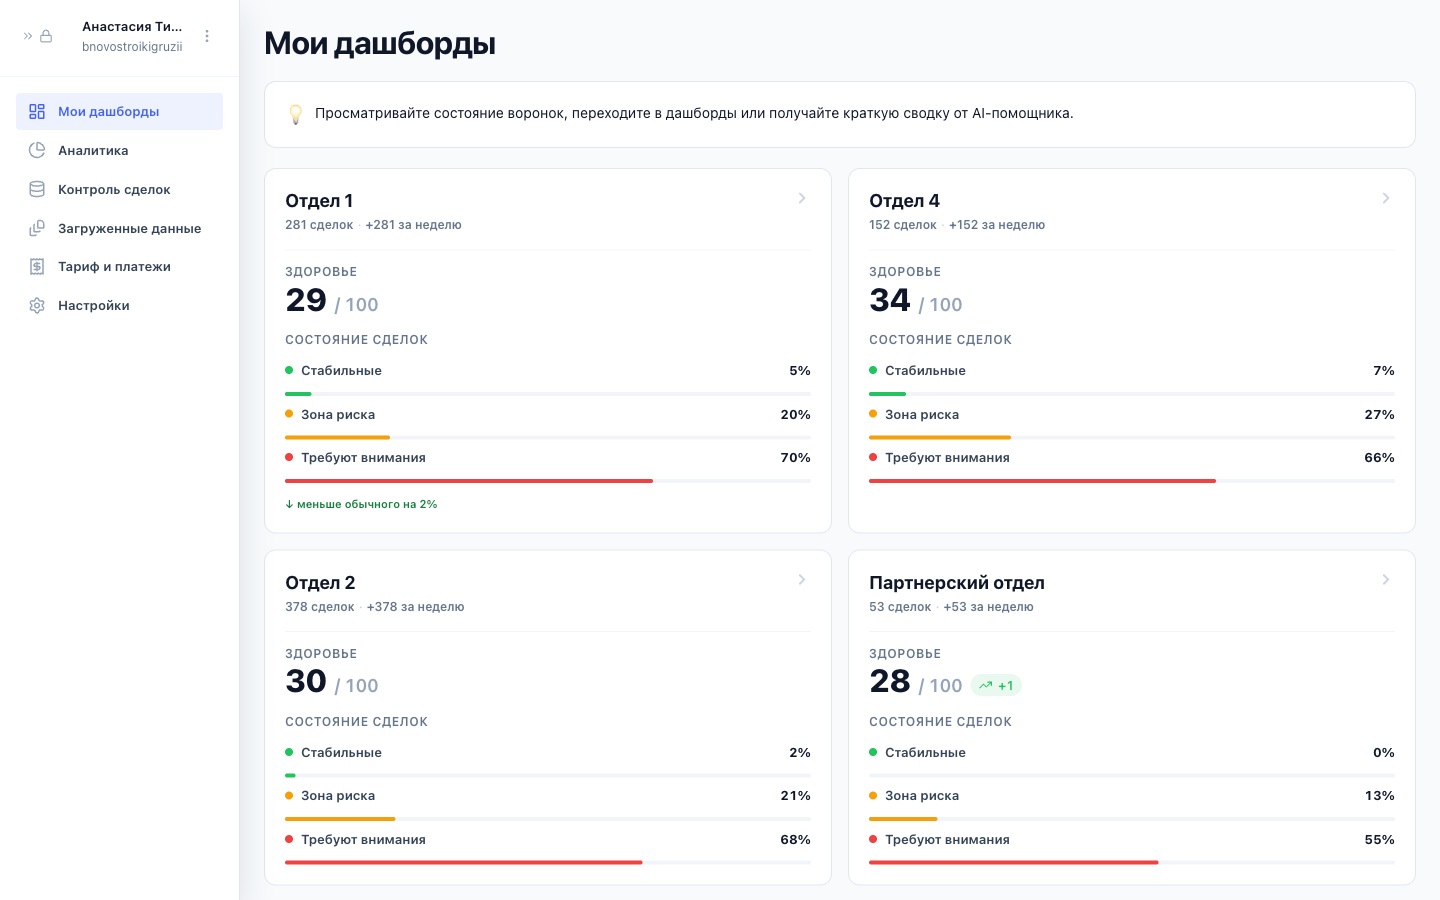
Task: Click the 21% value in Отдел 2
Action: [x=796, y=796]
